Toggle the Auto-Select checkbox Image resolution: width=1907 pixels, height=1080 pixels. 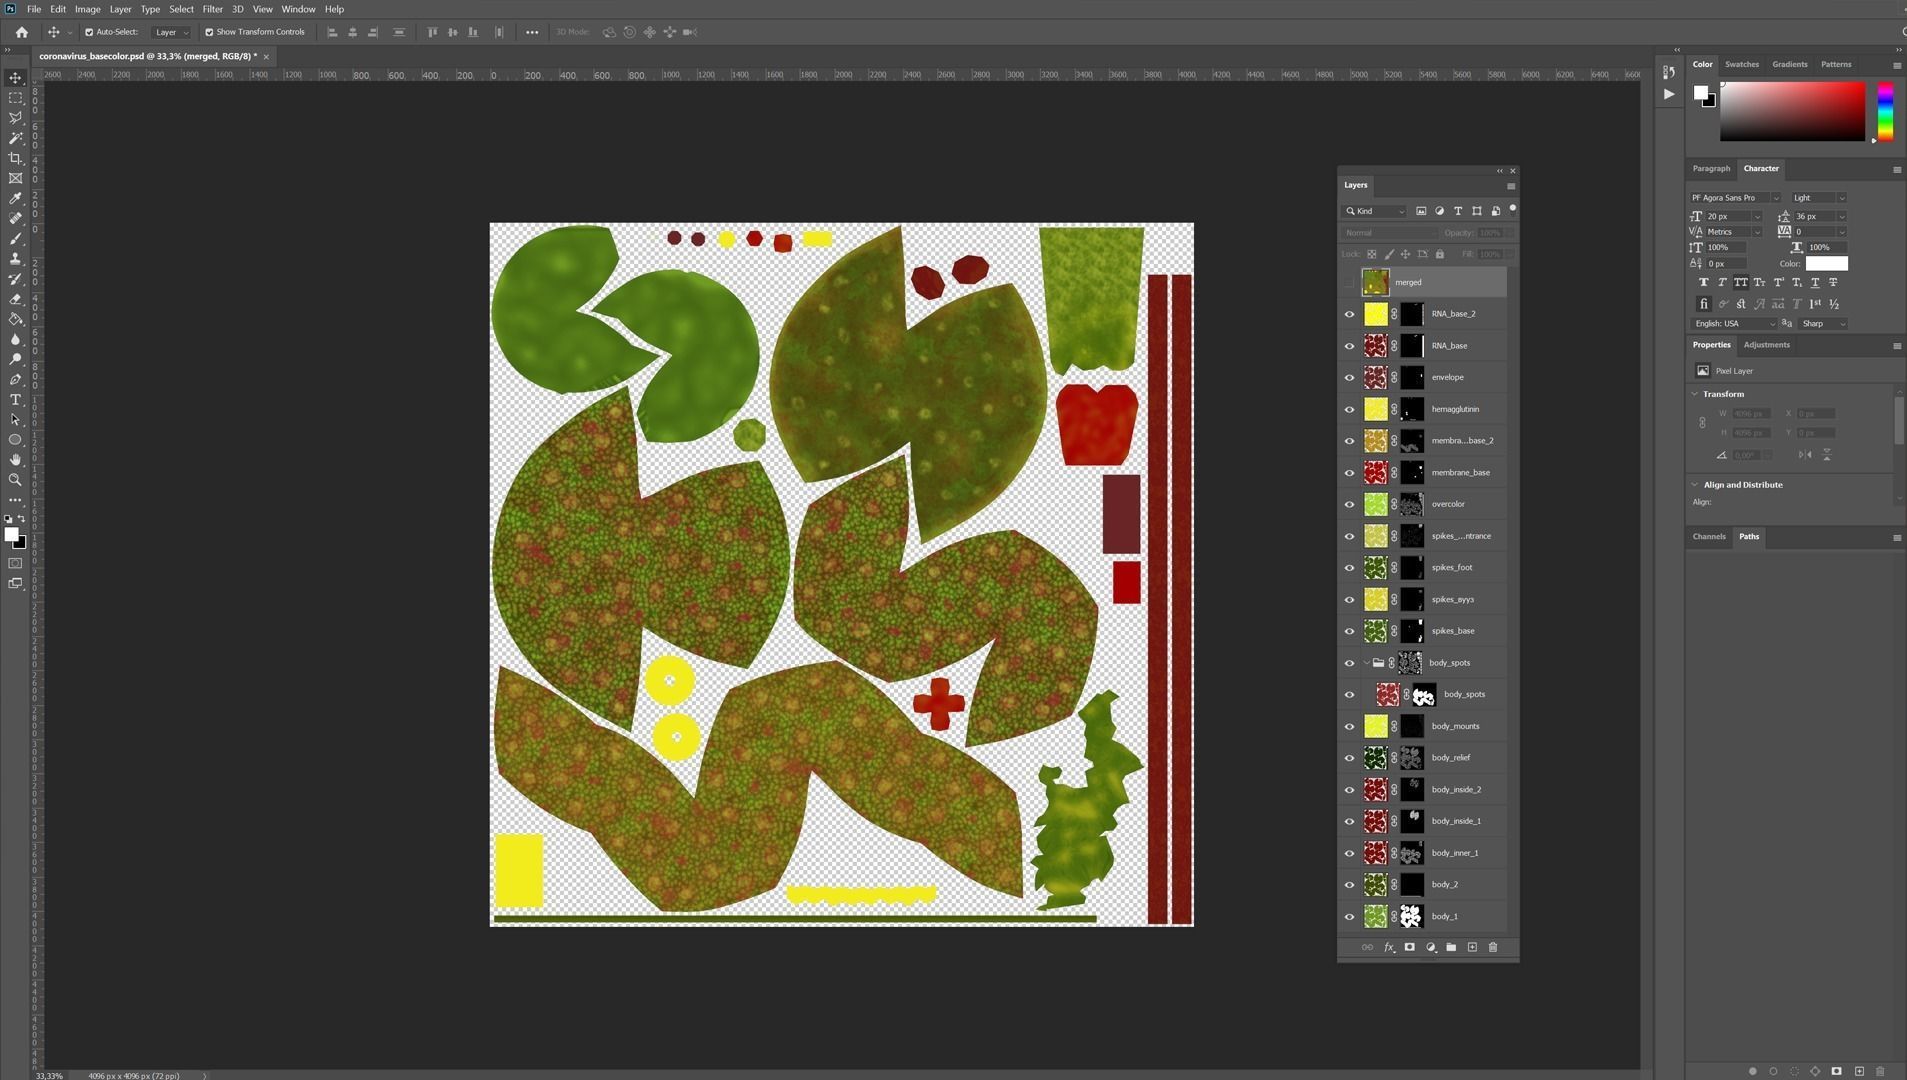tap(89, 32)
